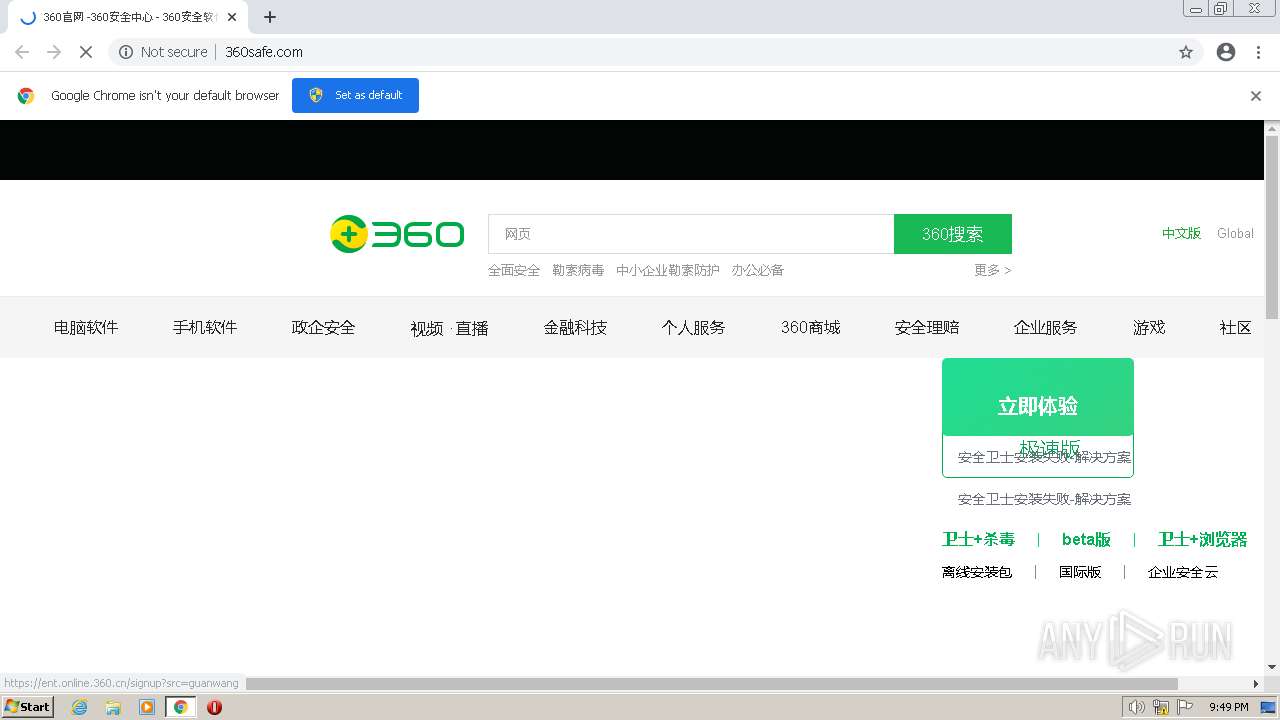Click the 立即体验 button
This screenshot has height=720, width=1280.
coord(1038,397)
